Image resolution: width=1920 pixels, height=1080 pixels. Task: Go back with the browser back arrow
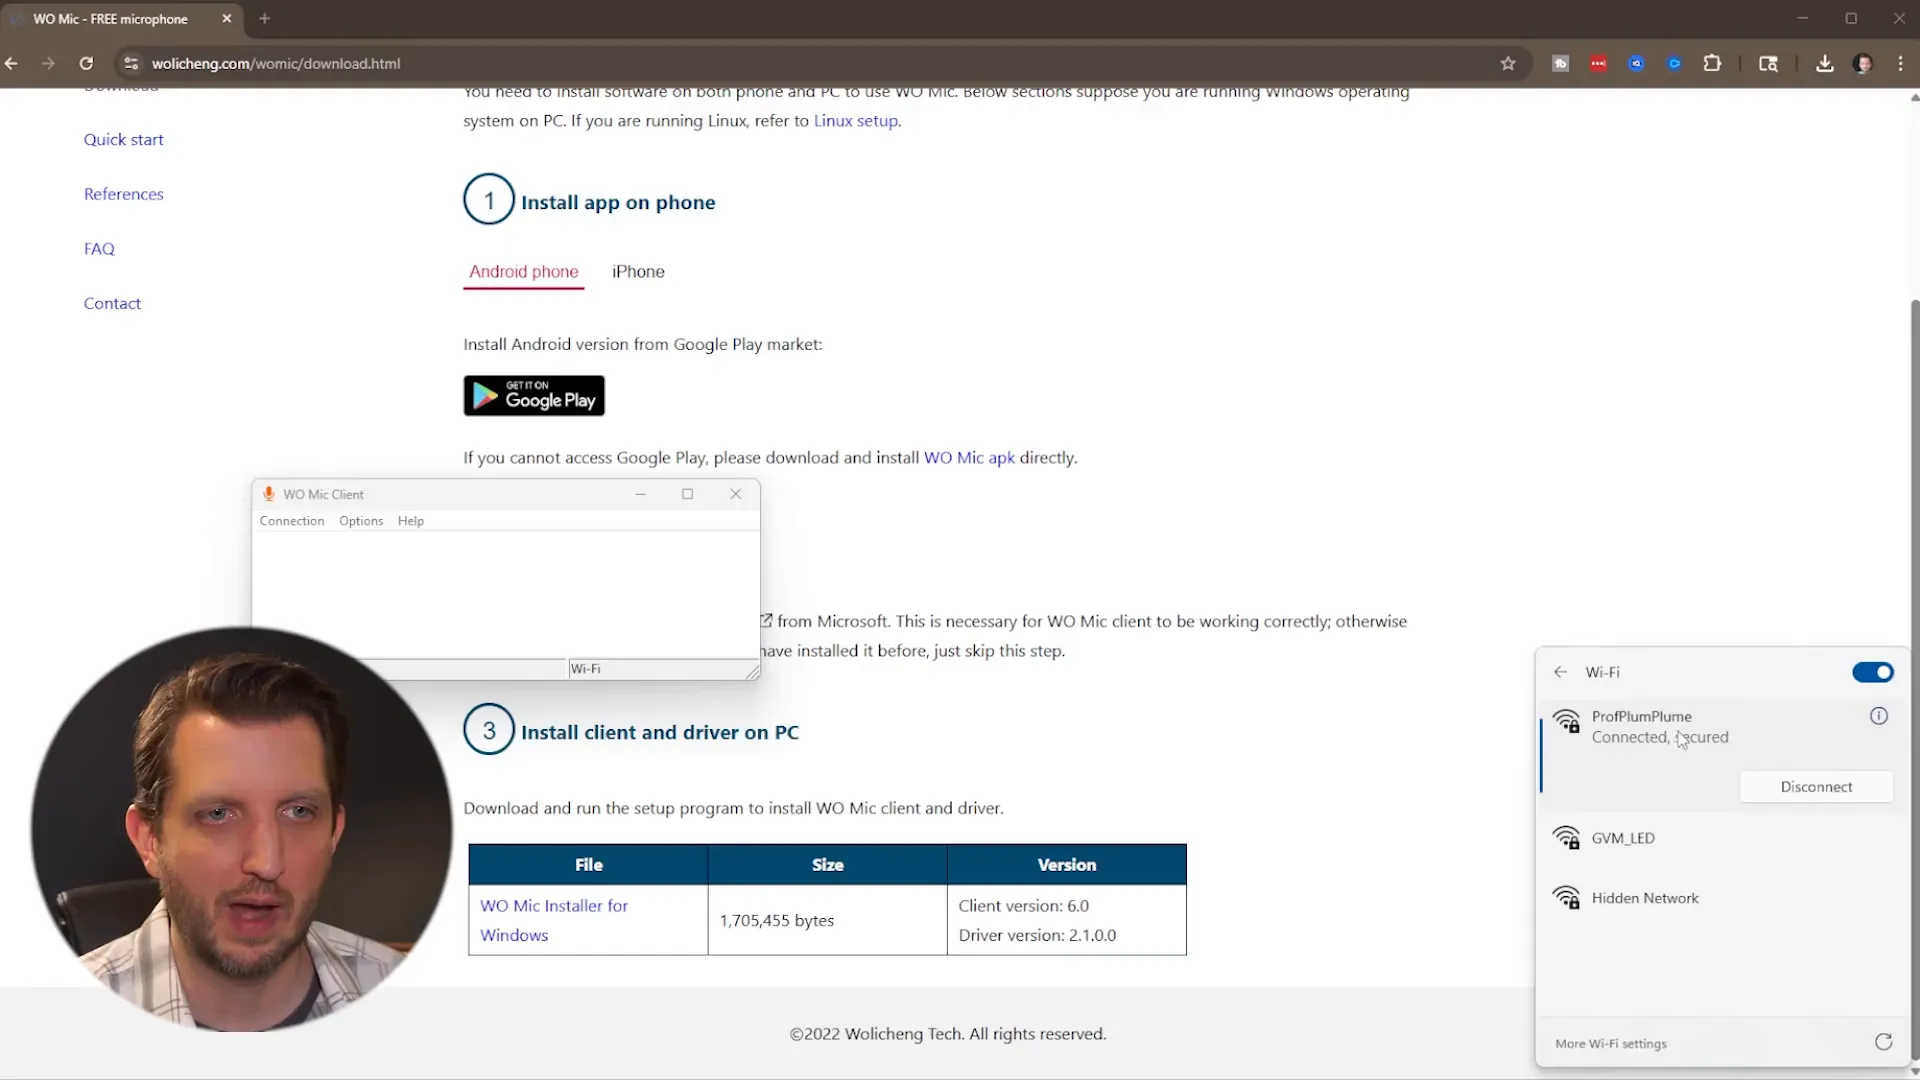(x=12, y=63)
